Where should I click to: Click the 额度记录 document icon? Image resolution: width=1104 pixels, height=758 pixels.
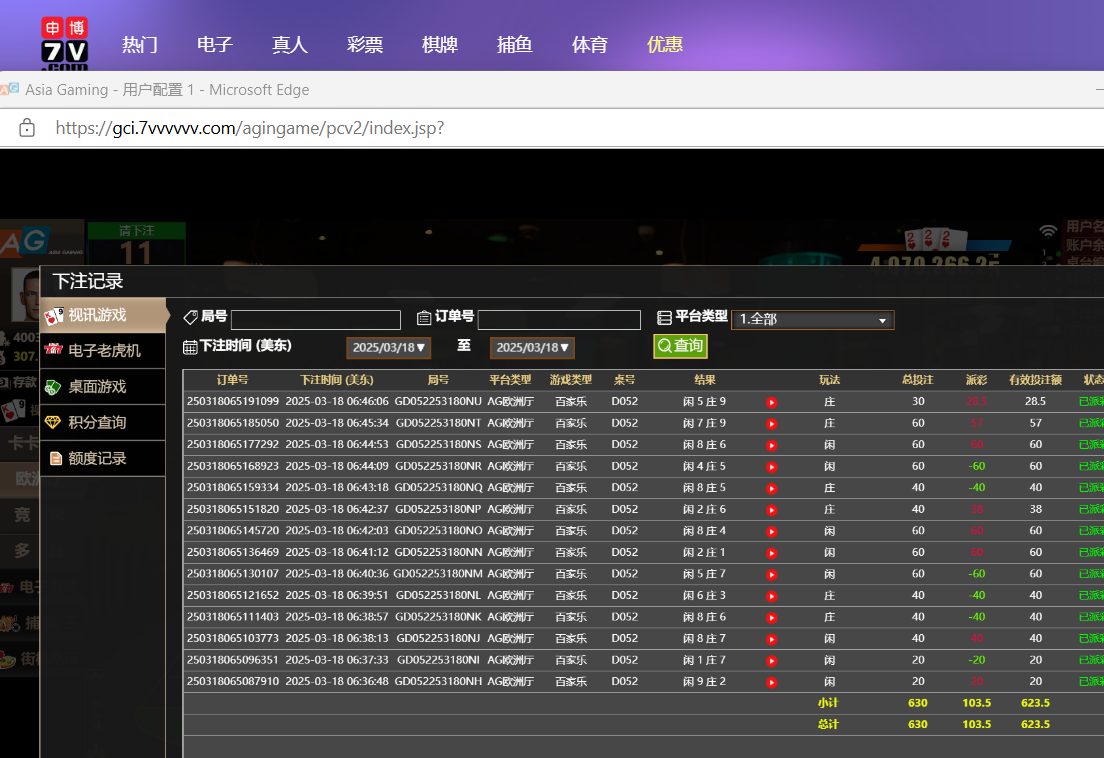[x=54, y=459]
